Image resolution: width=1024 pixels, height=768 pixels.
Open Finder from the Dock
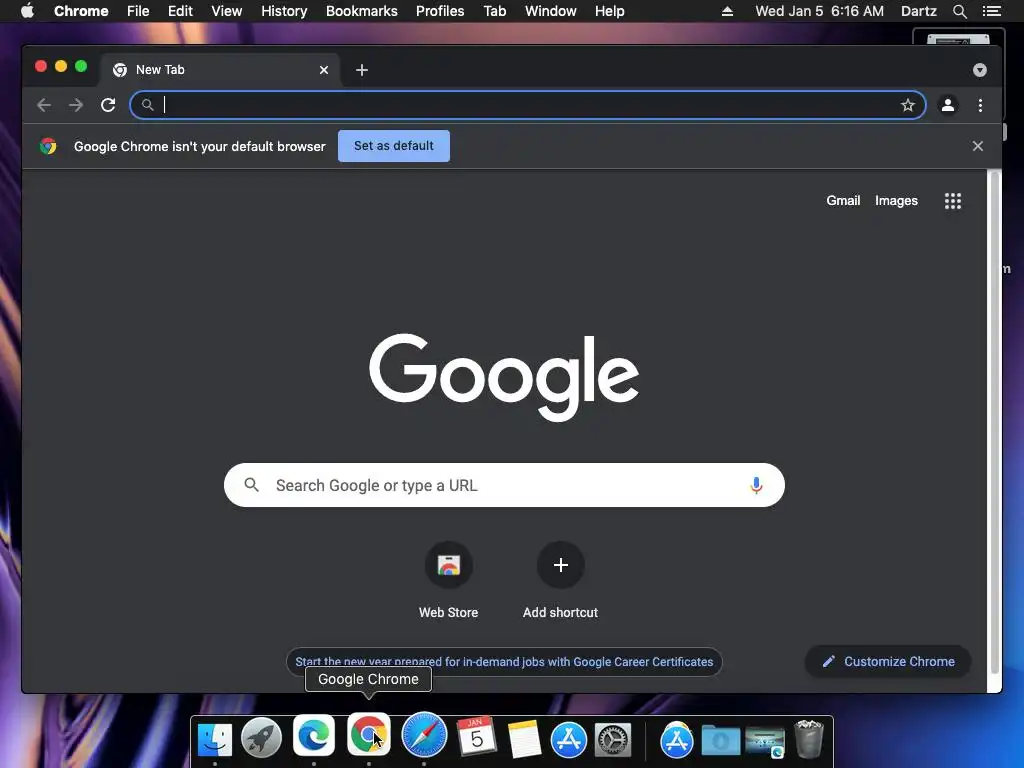(215, 739)
